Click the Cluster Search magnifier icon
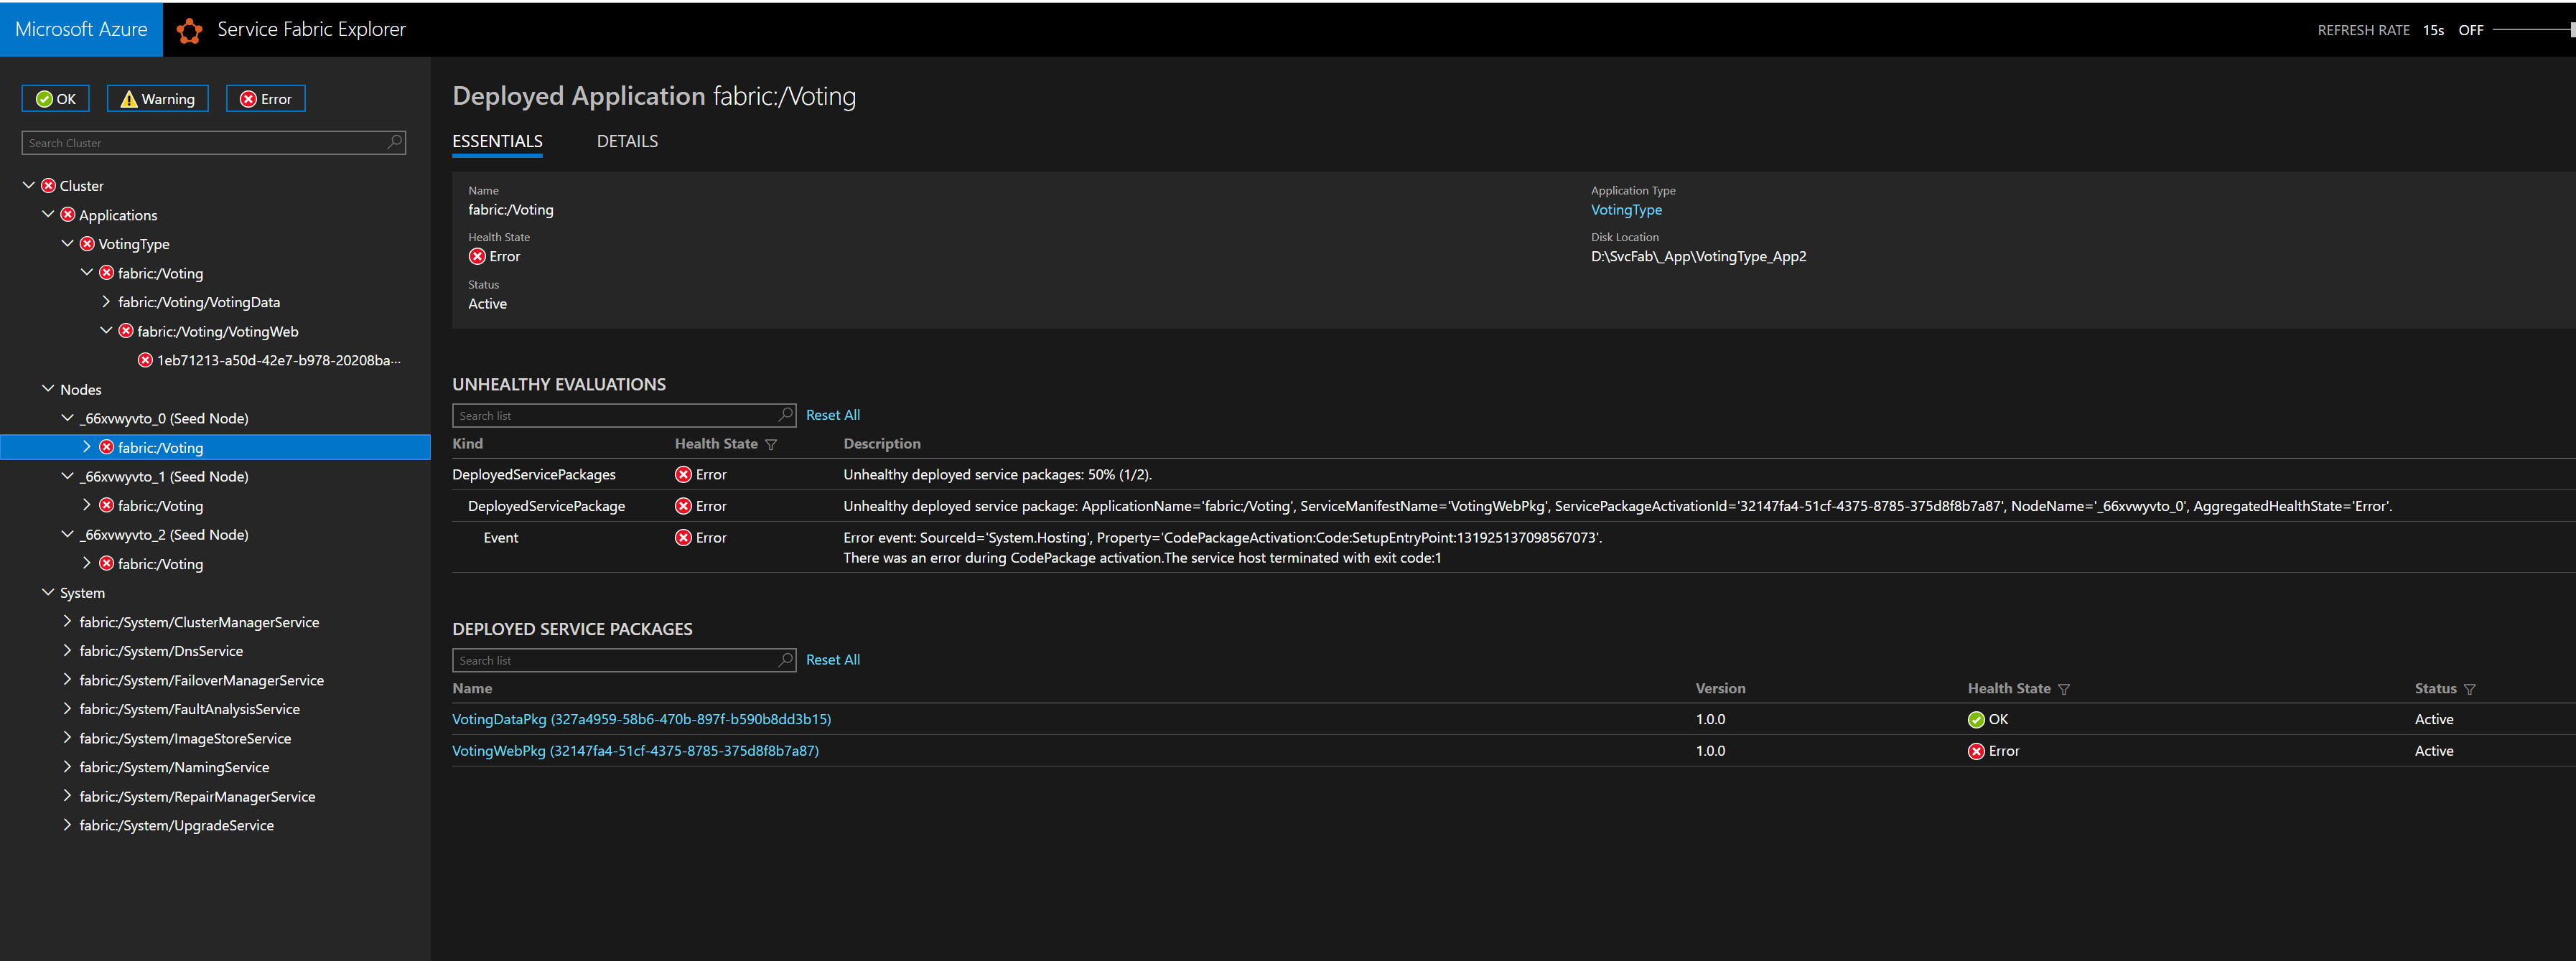 (395, 142)
